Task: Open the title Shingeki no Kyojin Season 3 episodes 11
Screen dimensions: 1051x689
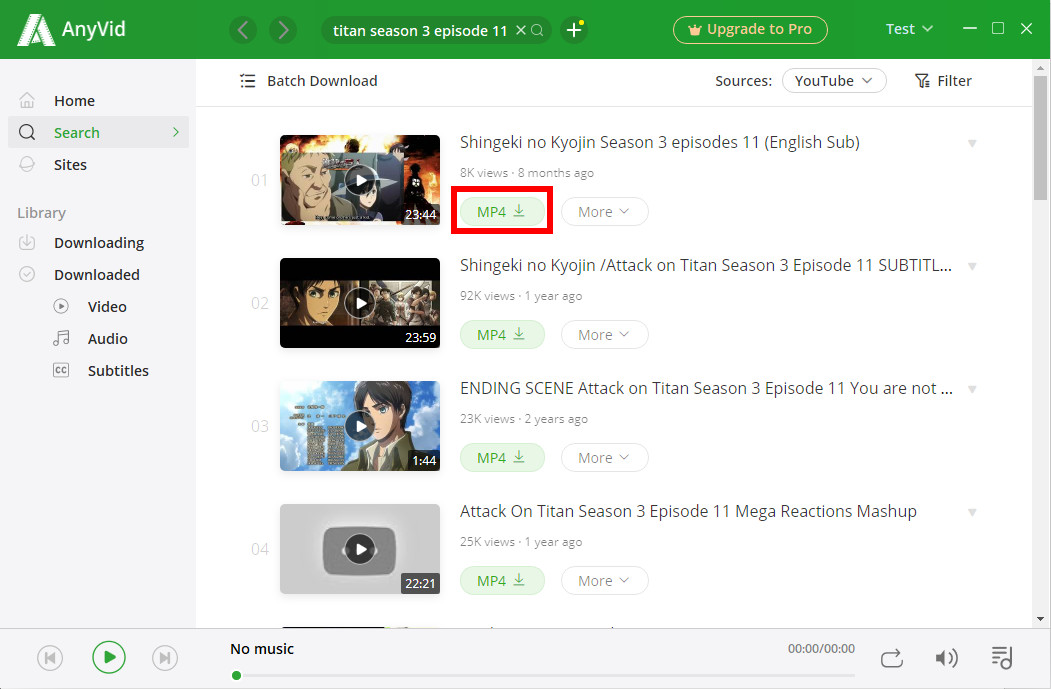Action: pos(660,142)
